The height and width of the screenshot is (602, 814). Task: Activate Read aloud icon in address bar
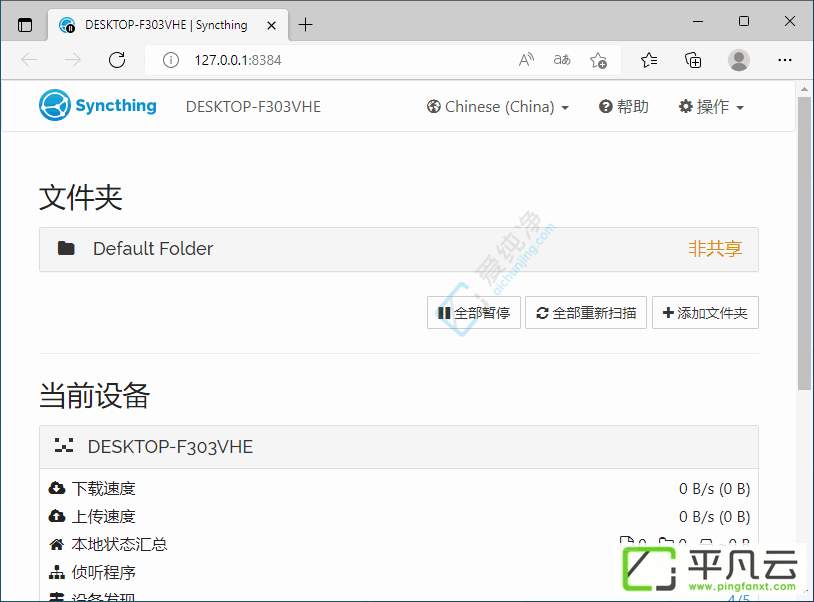click(526, 60)
